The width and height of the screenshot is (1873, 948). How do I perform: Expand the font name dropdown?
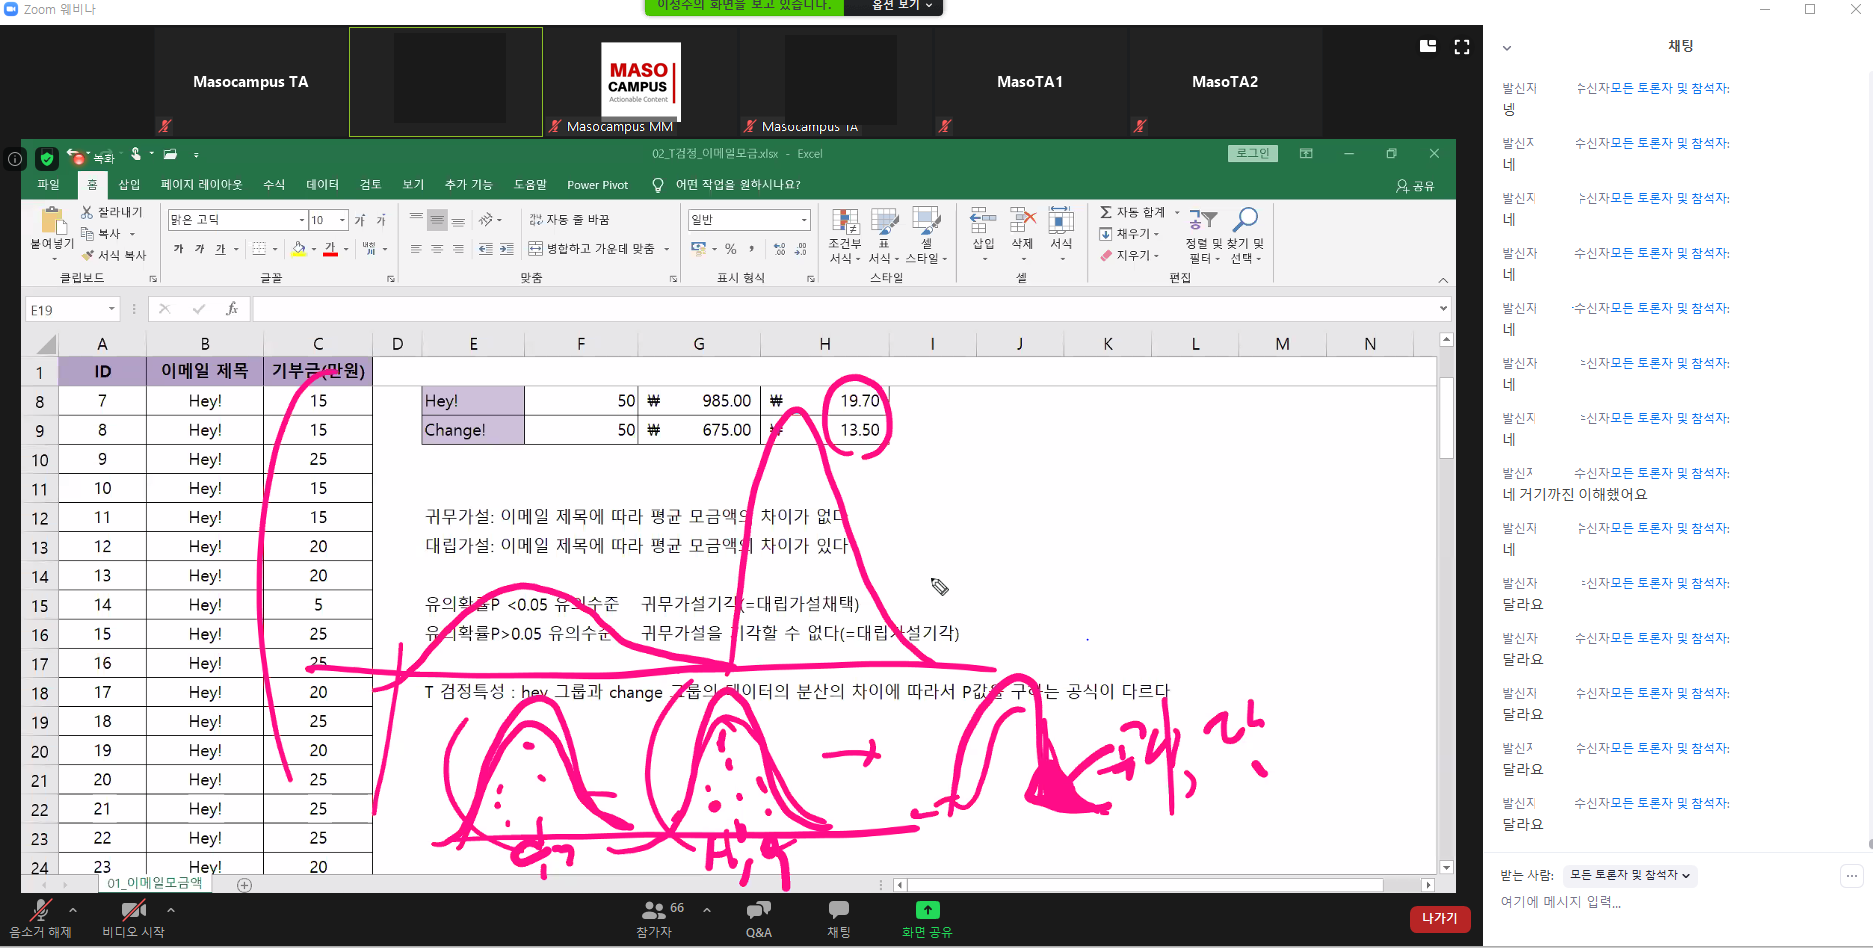coord(301,220)
